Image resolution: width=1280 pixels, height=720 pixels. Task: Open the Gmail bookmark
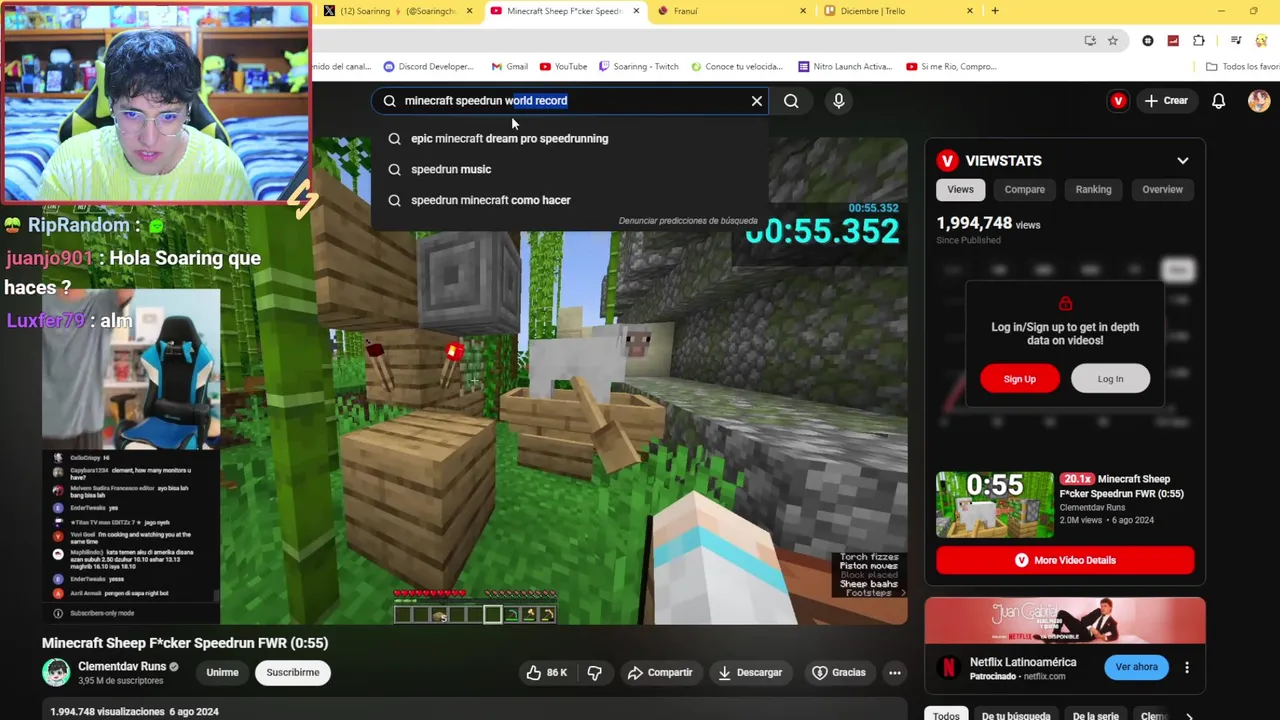pyautogui.click(x=510, y=67)
